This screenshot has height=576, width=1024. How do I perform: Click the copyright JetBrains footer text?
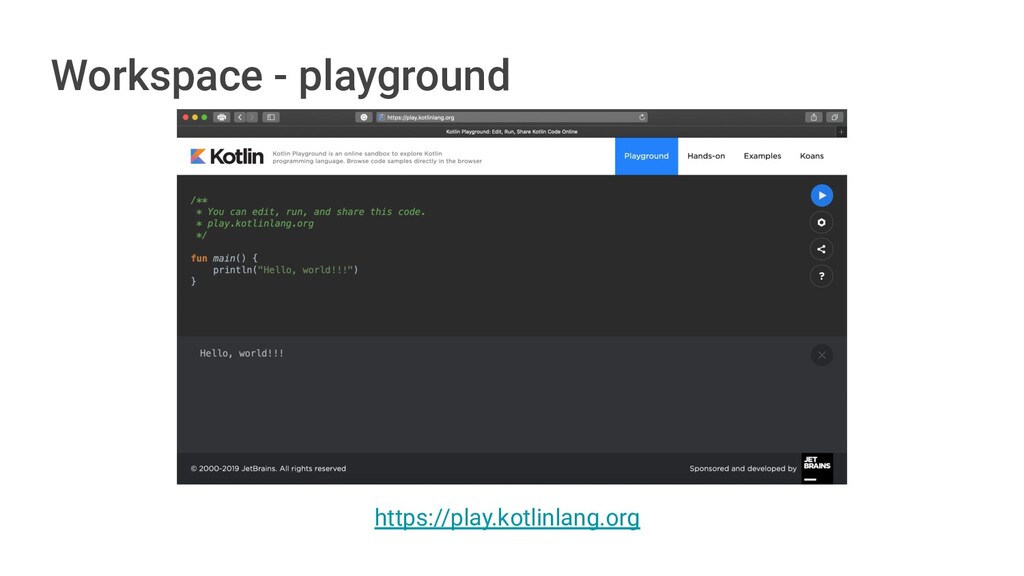(x=268, y=468)
